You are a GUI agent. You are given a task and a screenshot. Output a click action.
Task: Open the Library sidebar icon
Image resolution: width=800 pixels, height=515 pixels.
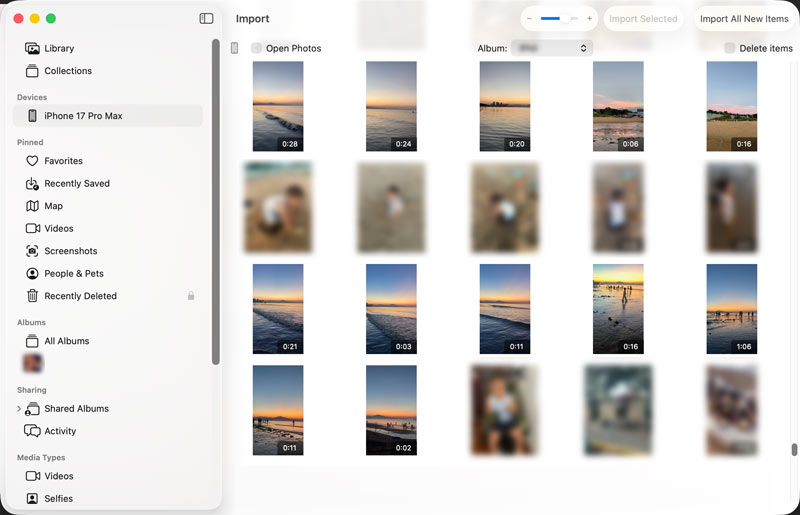click(32, 48)
